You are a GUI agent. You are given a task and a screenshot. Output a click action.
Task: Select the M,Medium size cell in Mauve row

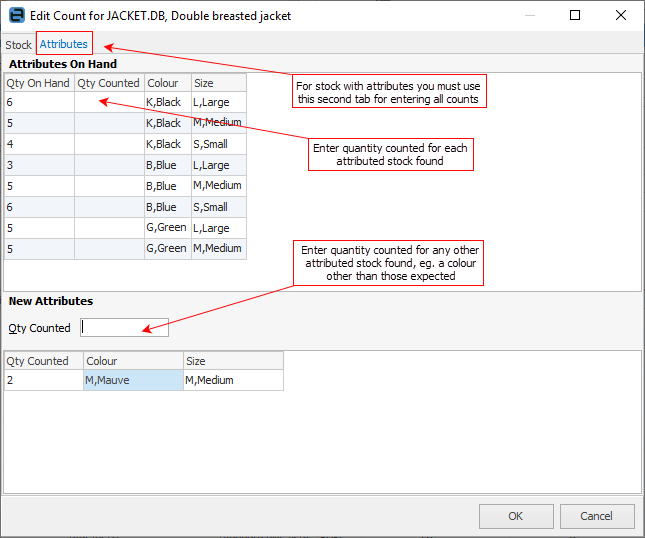(x=233, y=380)
